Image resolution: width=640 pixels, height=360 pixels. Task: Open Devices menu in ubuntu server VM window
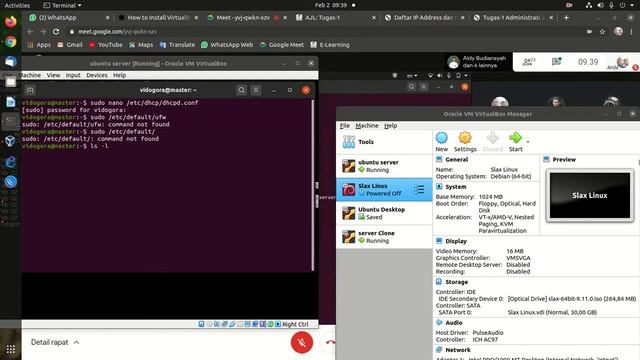[x=97, y=75]
